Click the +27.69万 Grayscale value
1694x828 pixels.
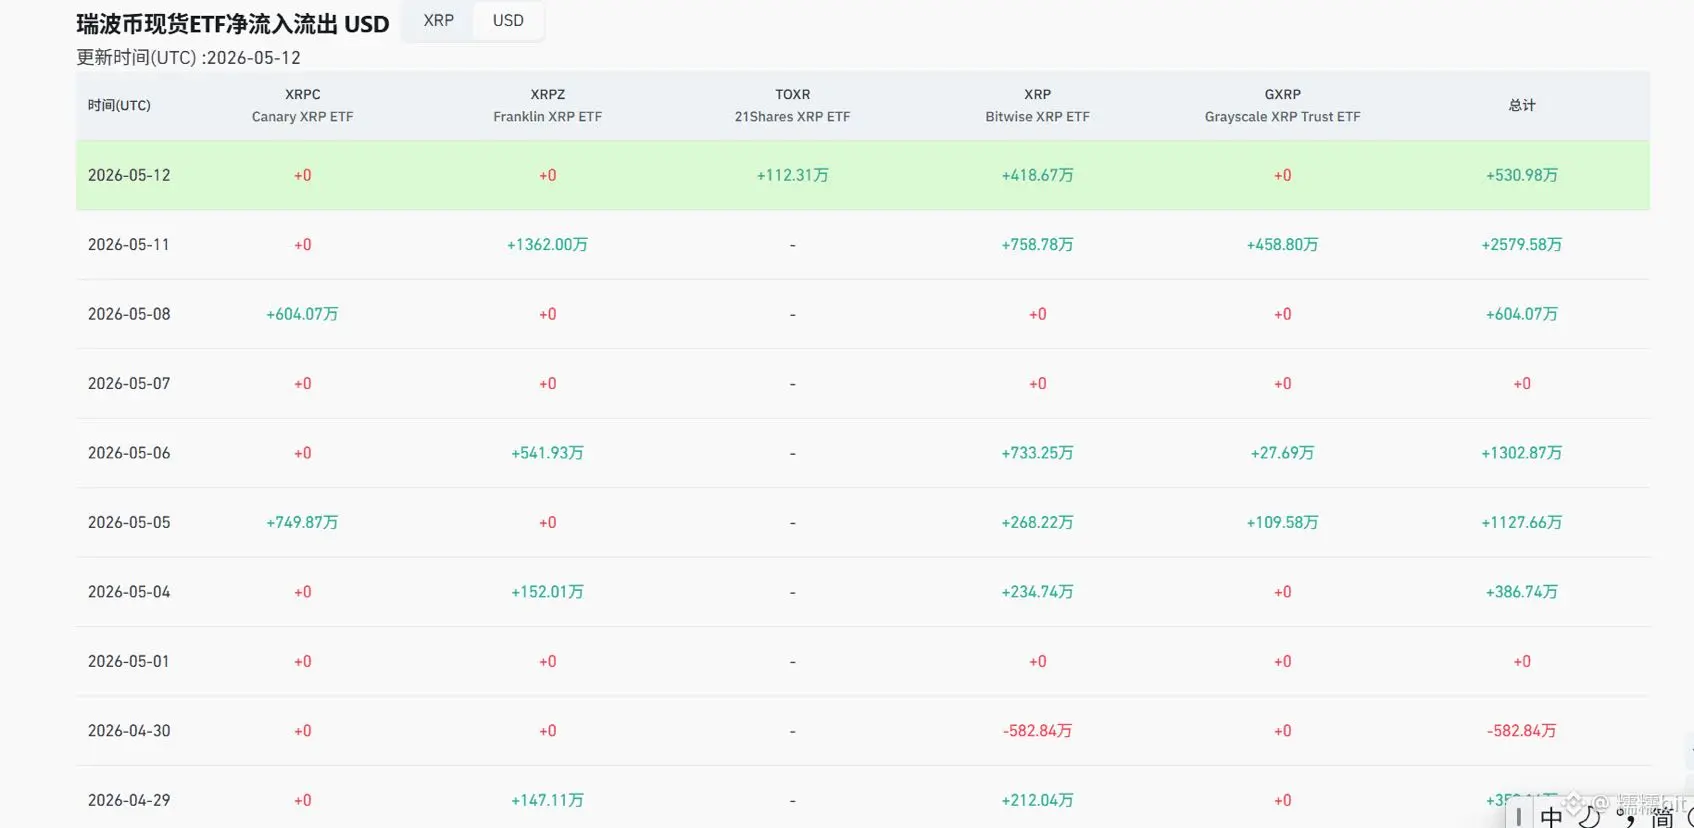(1282, 453)
